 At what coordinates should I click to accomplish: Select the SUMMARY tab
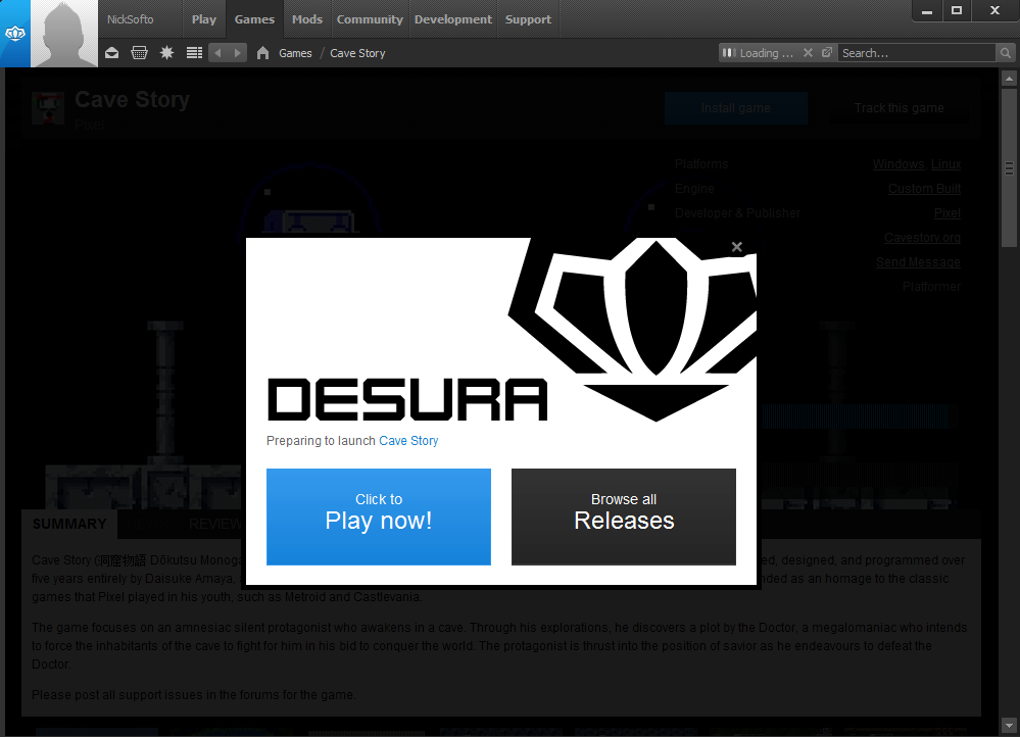[70, 524]
